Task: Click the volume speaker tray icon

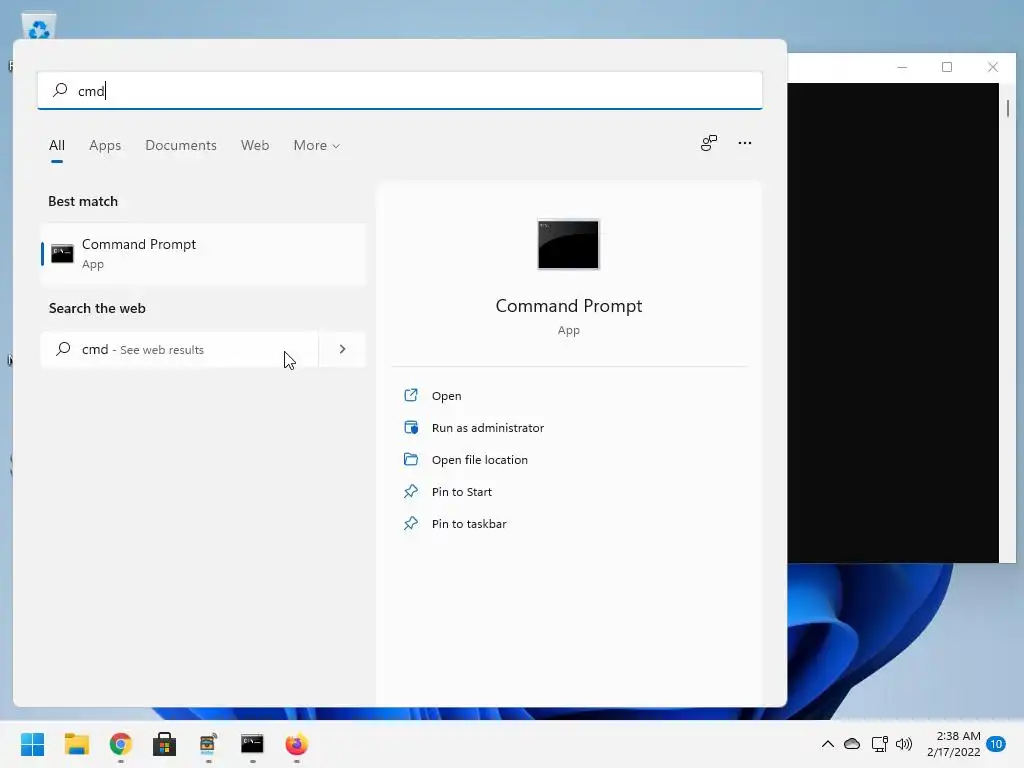Action: coord(904,744)
